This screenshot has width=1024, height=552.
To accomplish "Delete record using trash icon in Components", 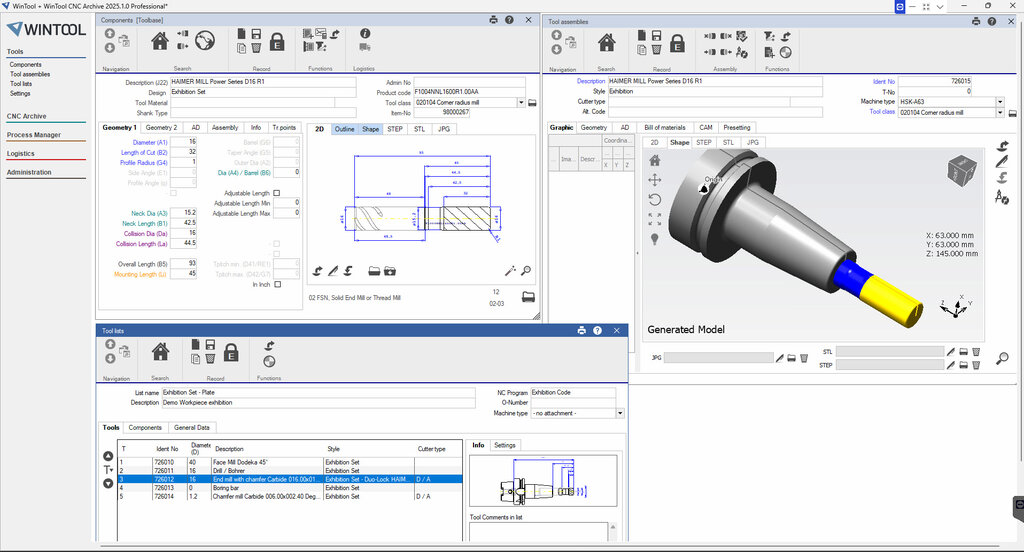I will click(256, 48).
